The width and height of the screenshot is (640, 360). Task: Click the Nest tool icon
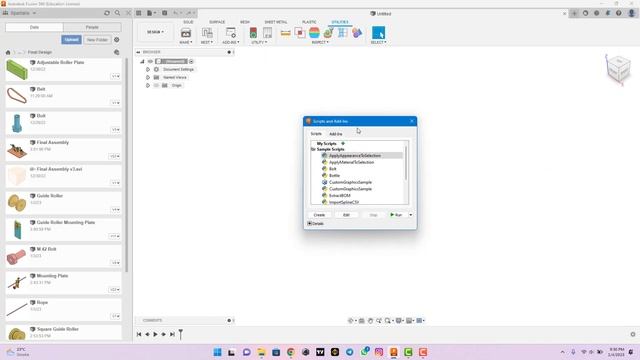pos(207,33)
